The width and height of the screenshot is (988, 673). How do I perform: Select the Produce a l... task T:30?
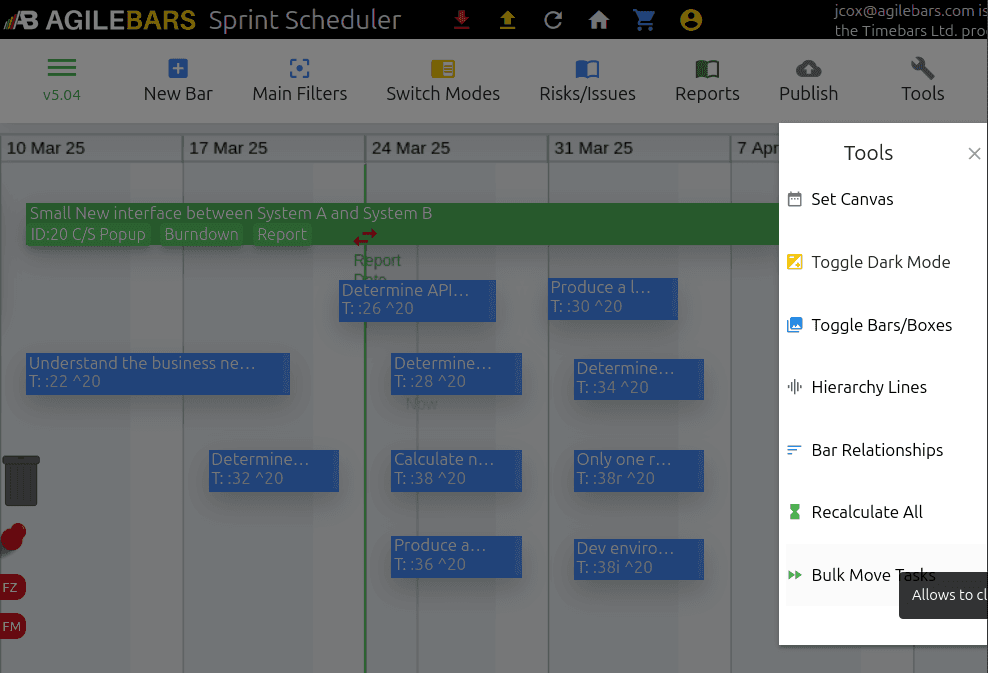(612, 298)
